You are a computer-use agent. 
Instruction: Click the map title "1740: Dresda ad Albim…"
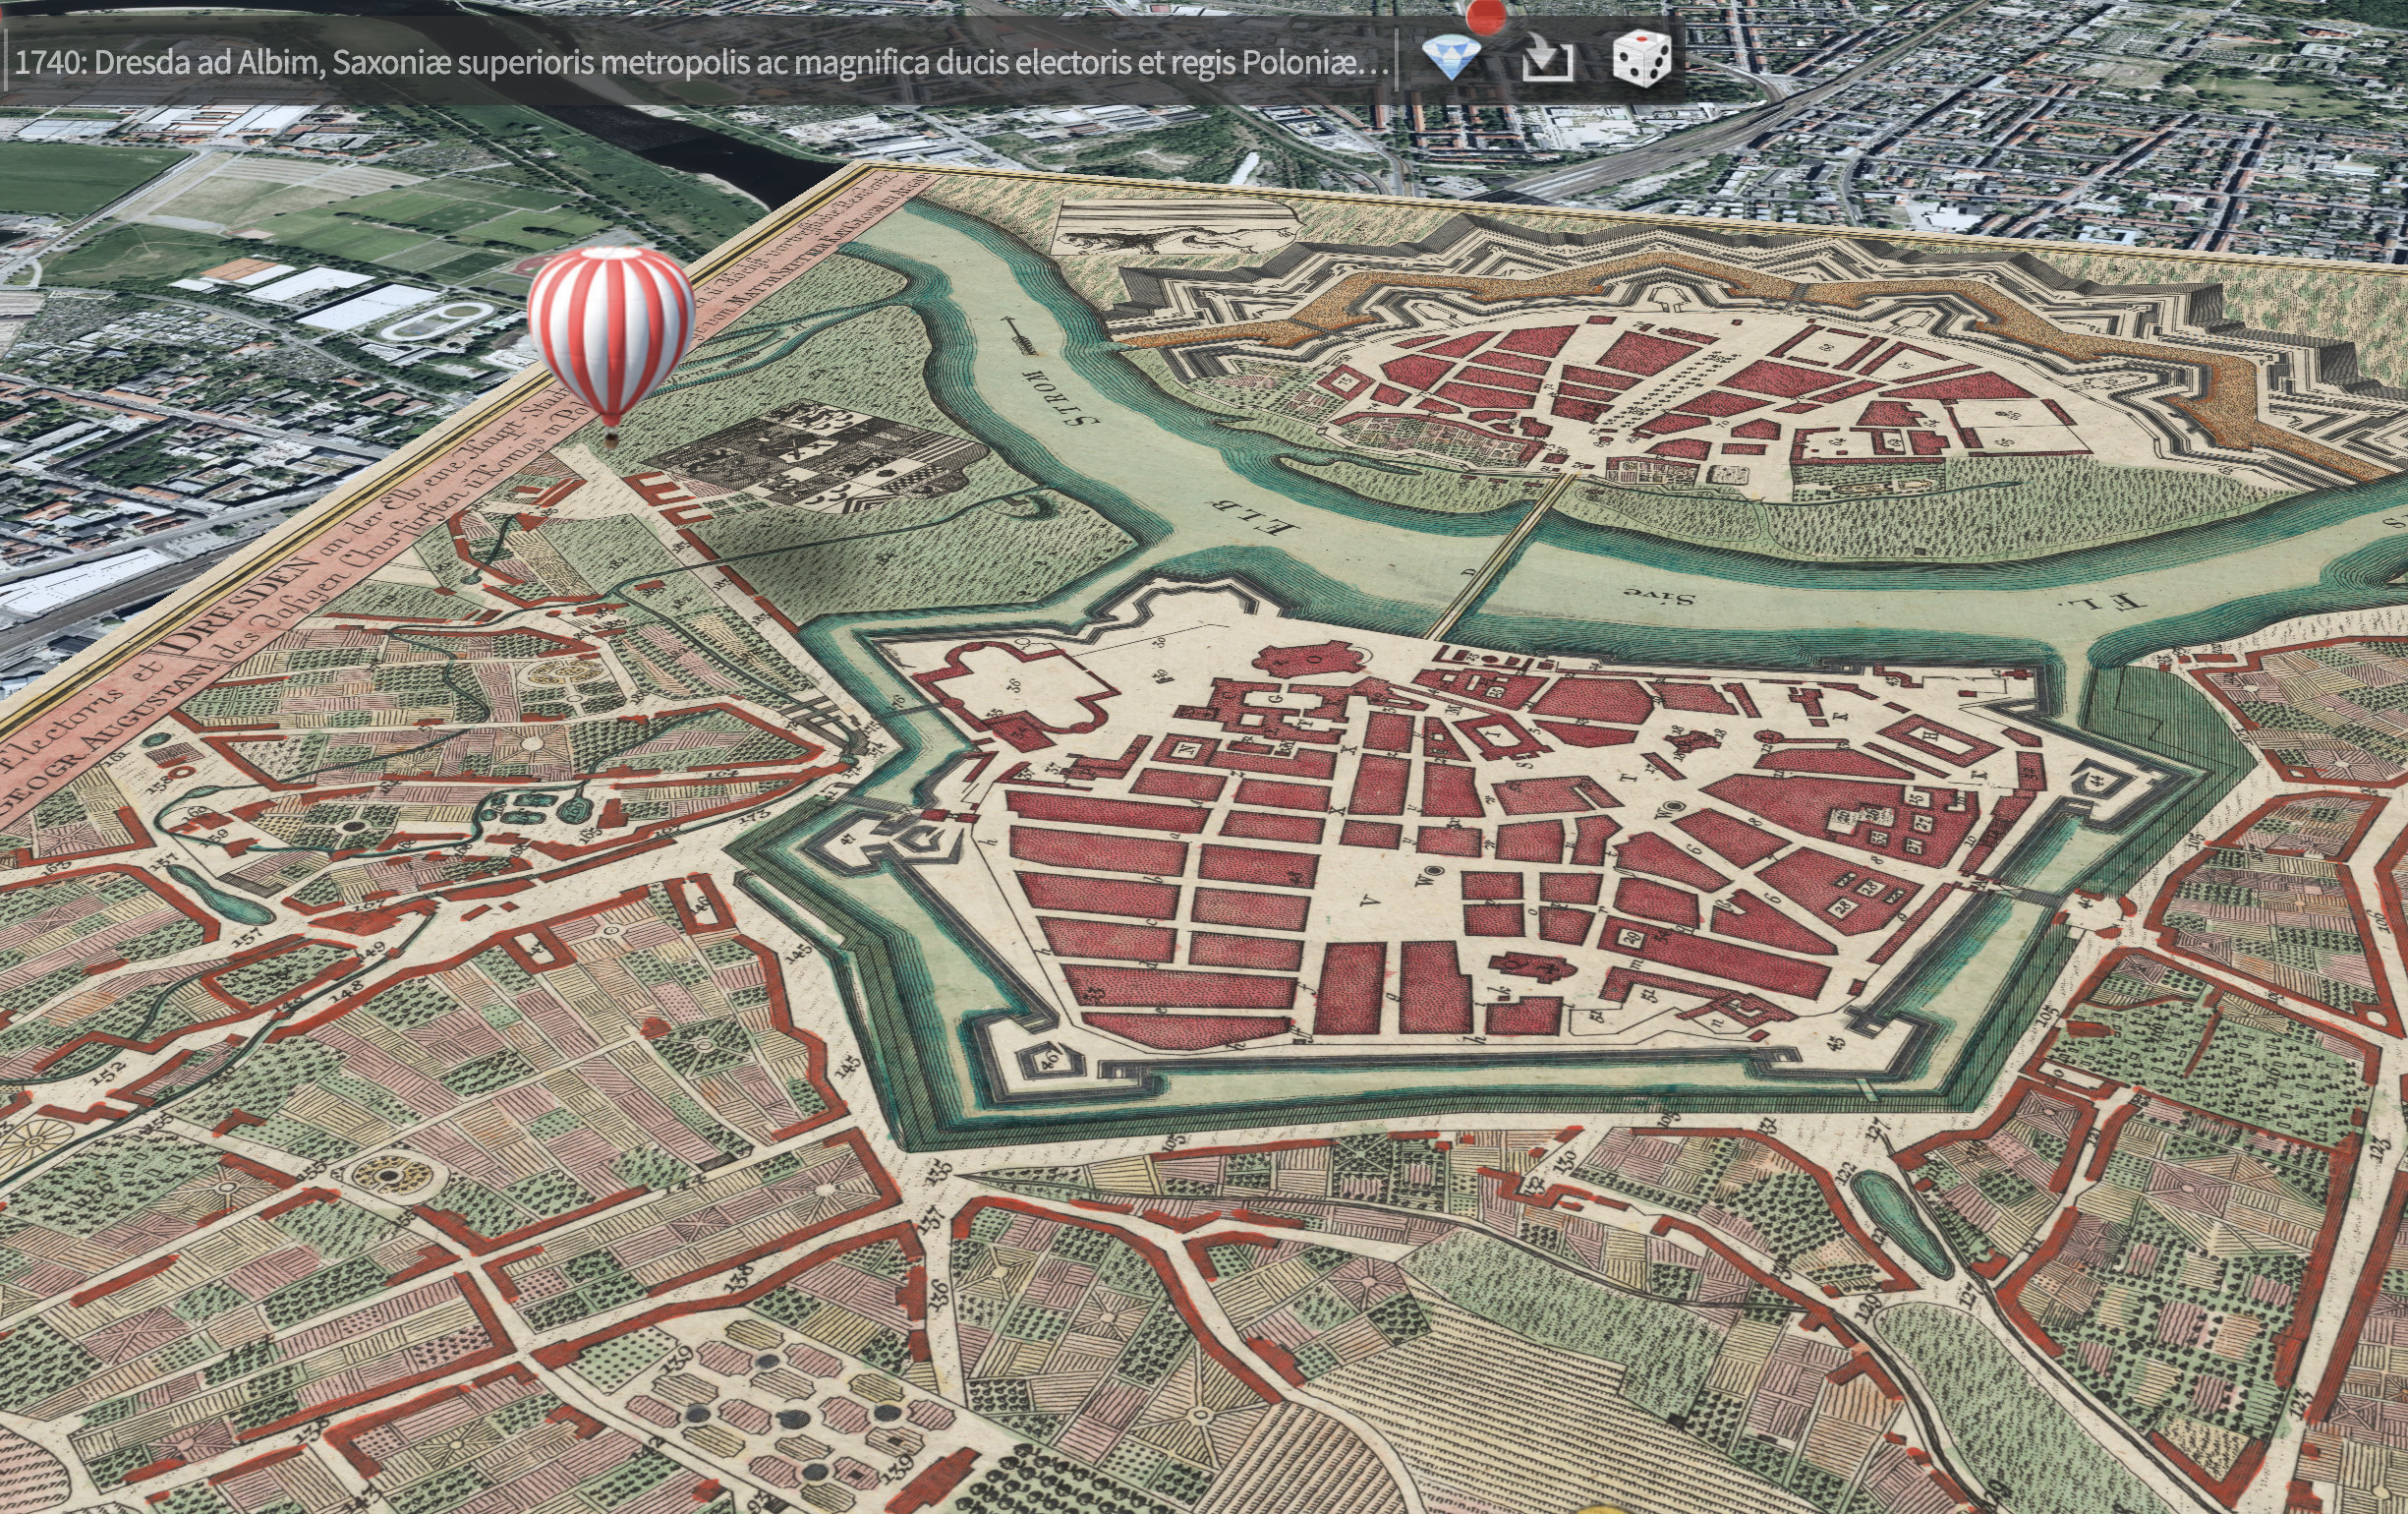pyautogui.click(x=701, y=62)
